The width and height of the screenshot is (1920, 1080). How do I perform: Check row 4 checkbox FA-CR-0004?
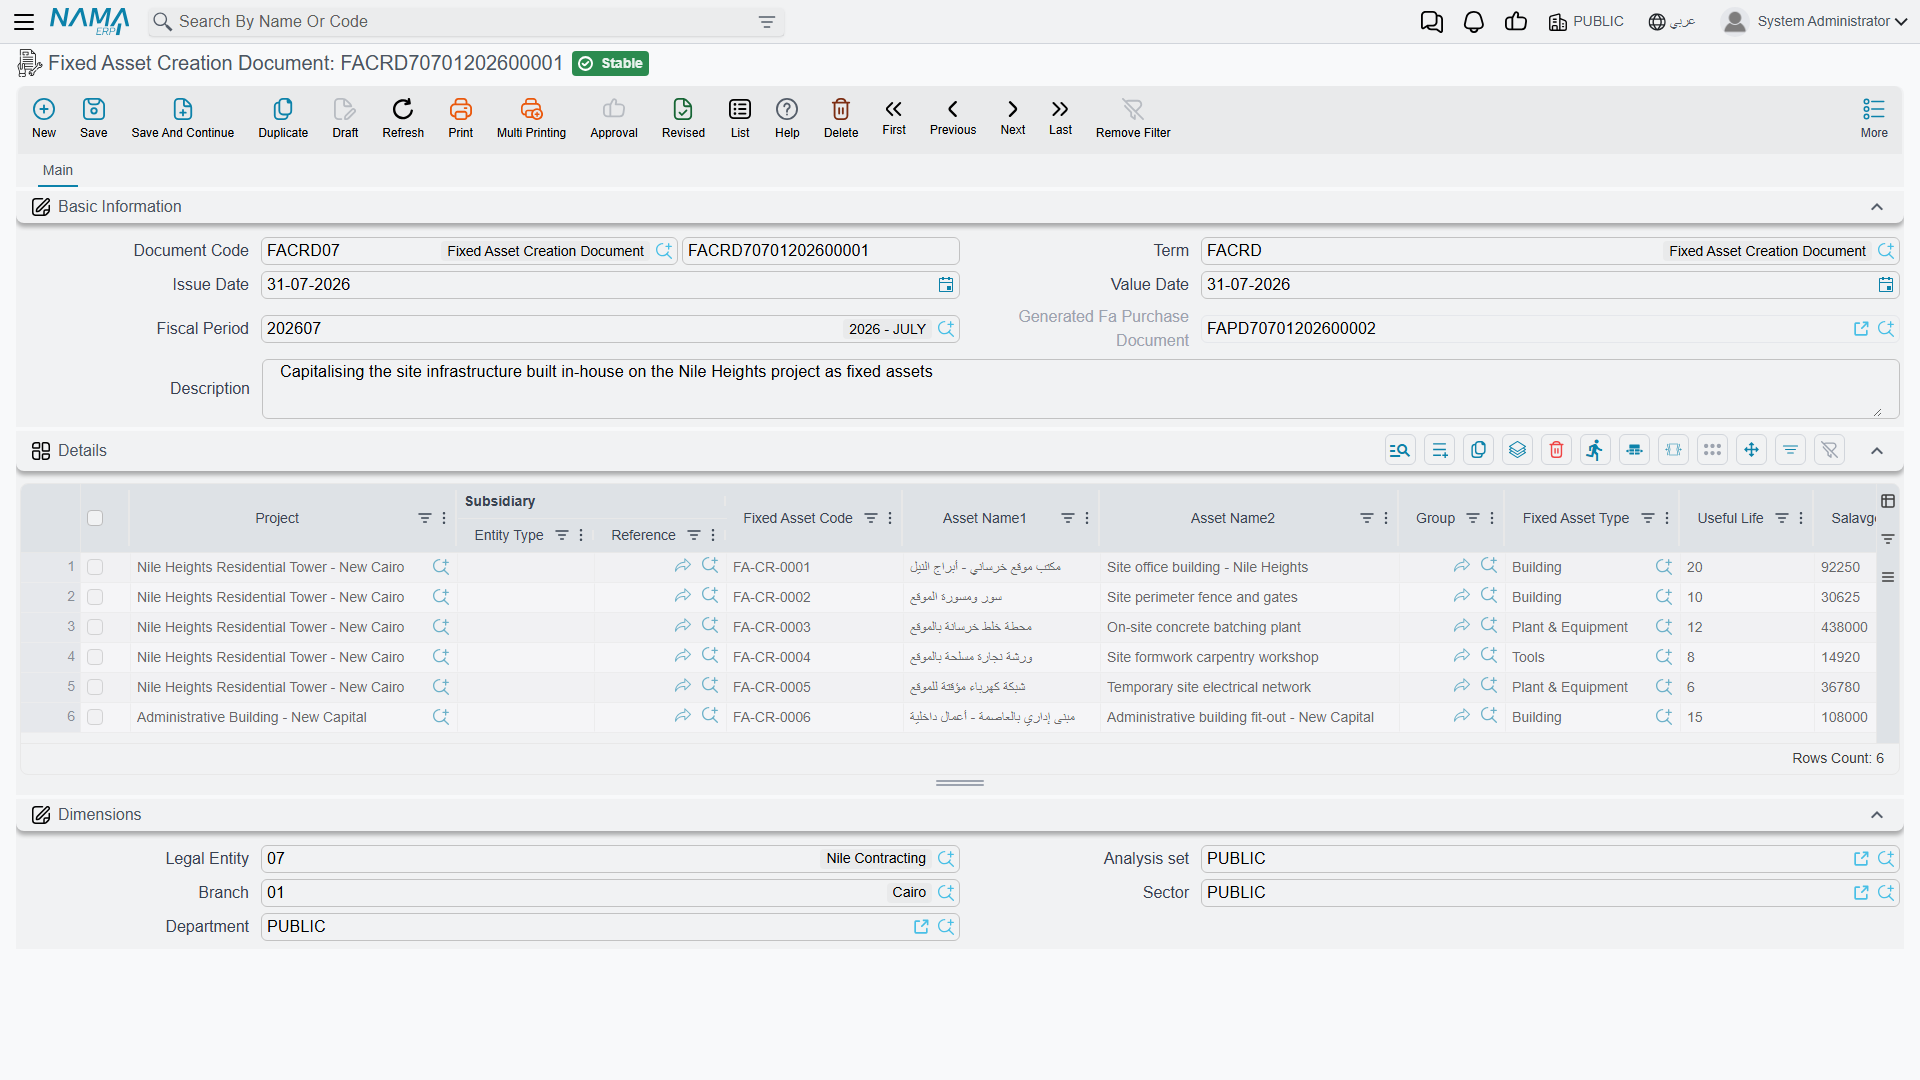(x=95, y=657)
